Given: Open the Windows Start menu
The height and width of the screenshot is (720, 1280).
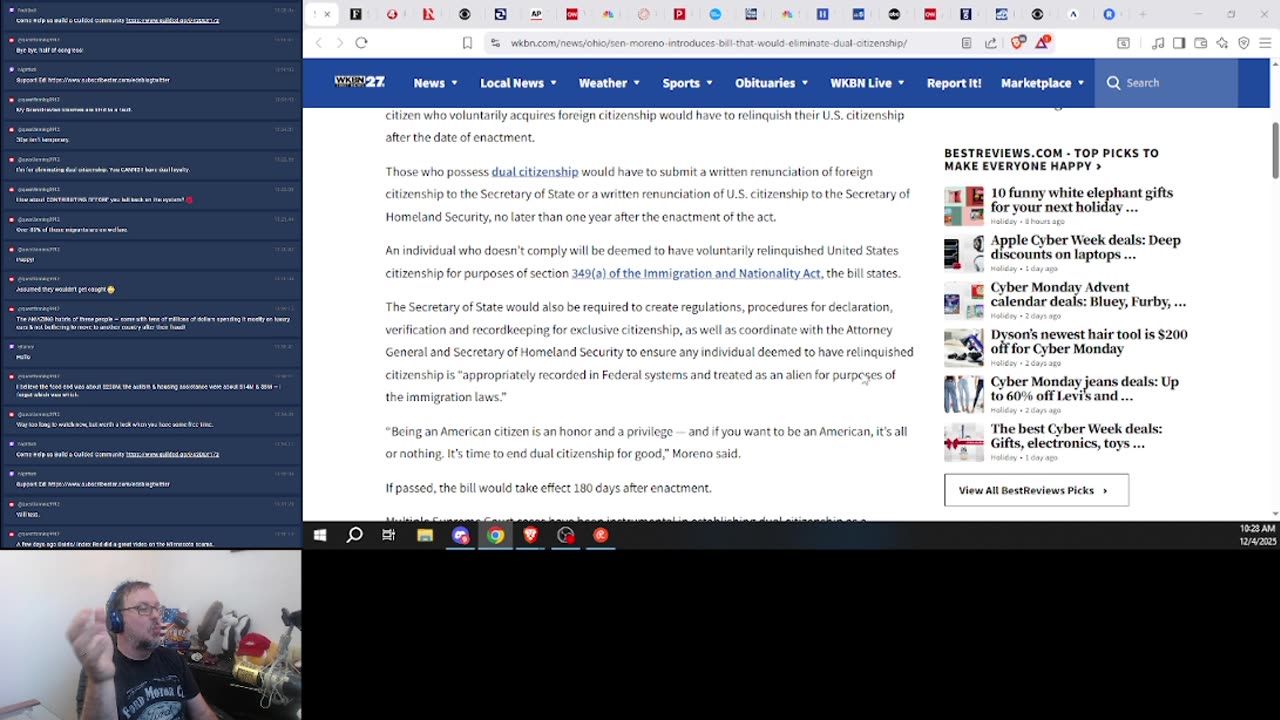Looking at the screenshot, I should click(x=320, y=535).
